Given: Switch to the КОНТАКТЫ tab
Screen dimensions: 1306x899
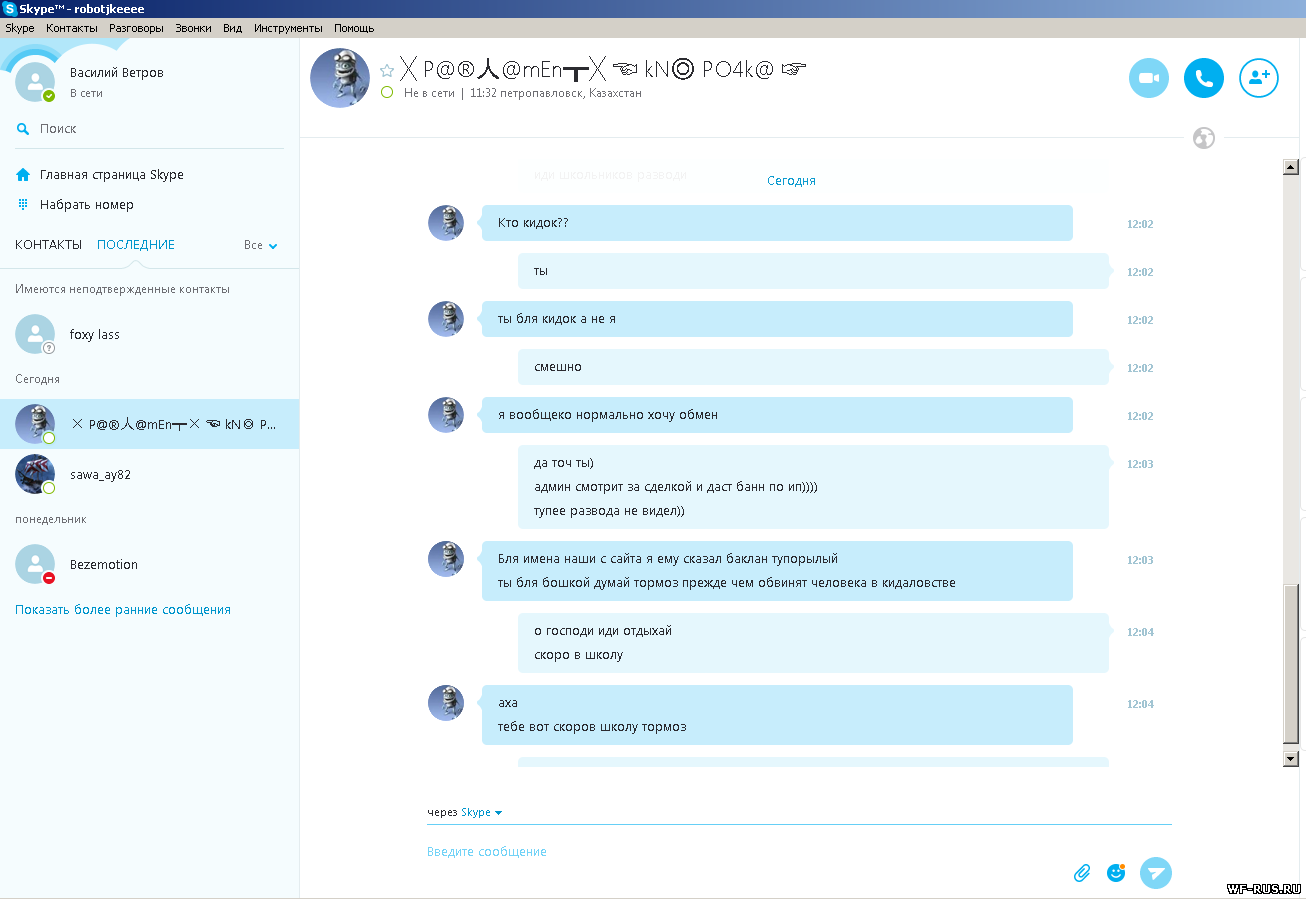Looking at the screenshot, I should [48, 245].
